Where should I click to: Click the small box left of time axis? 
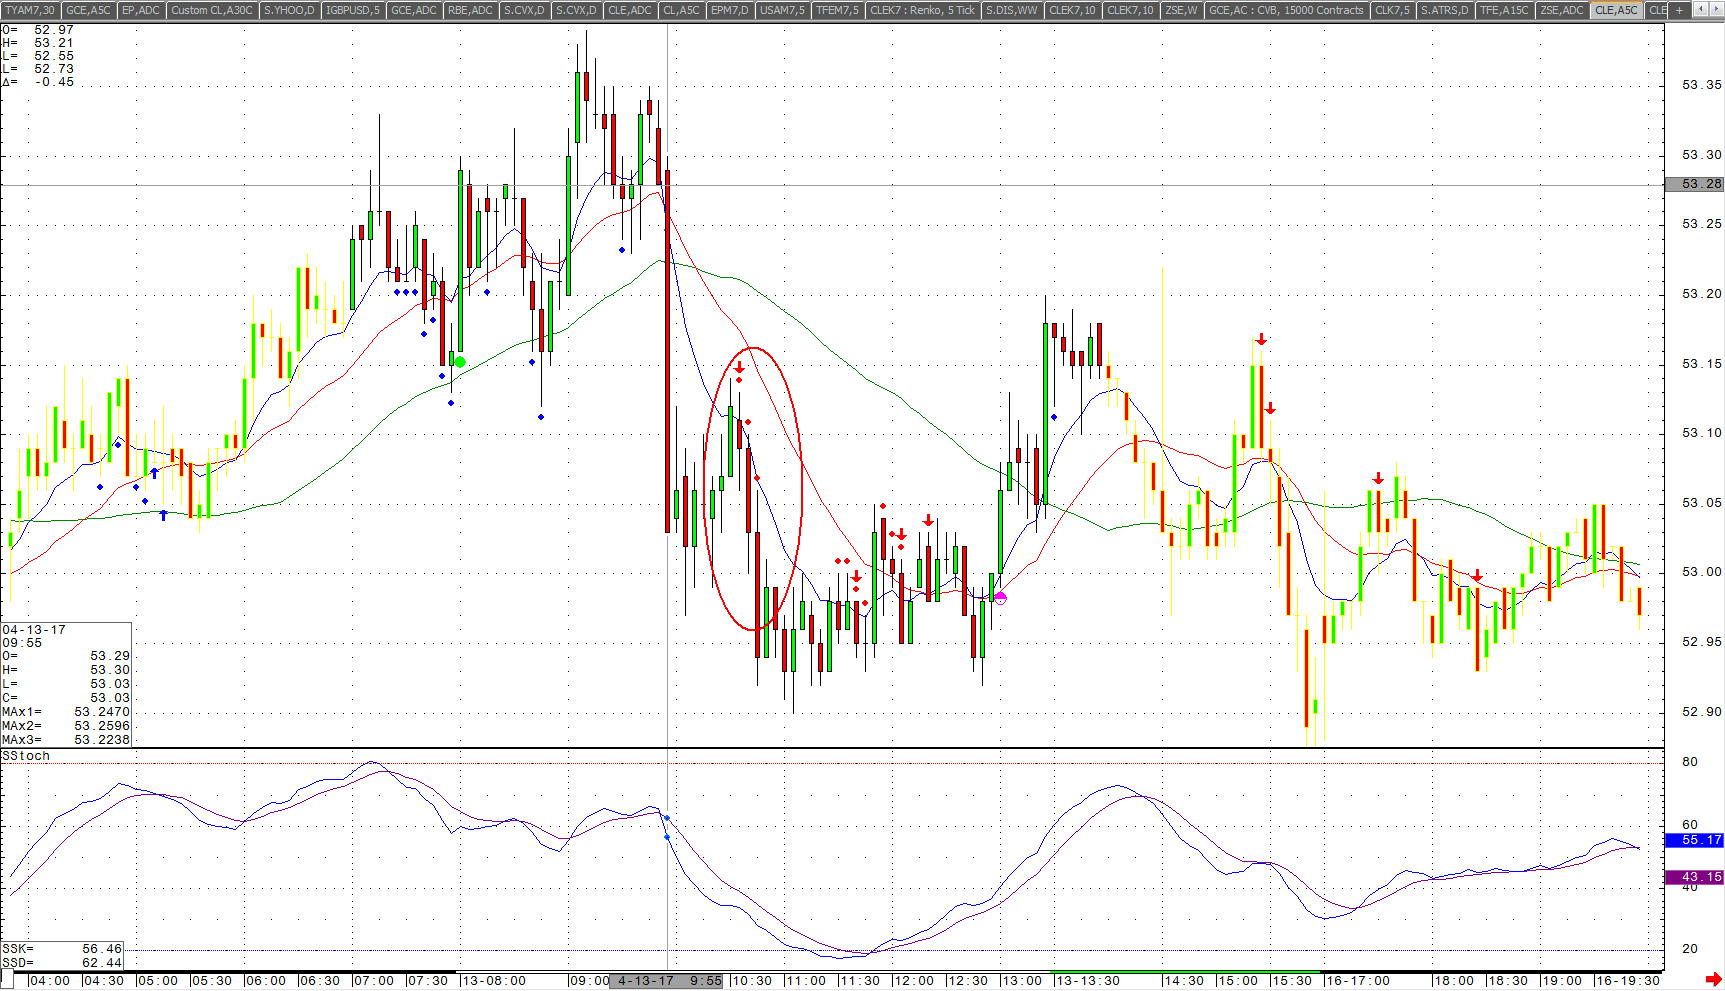click(7, 979)
